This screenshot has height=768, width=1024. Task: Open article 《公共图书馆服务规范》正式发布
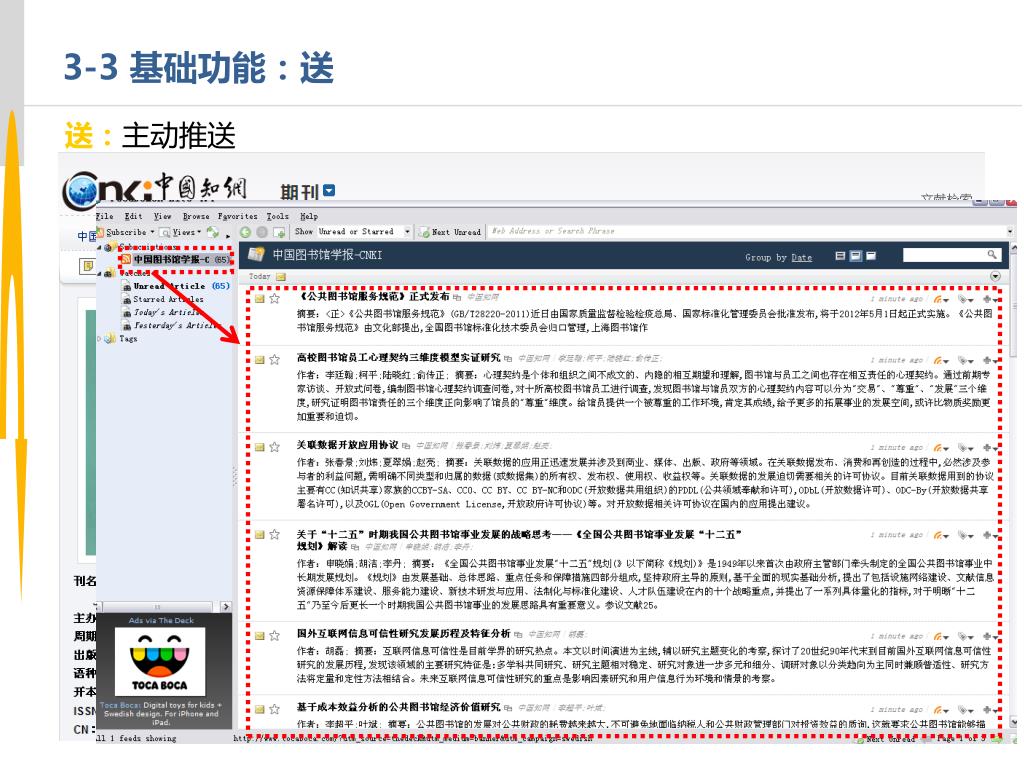(373, 296)
